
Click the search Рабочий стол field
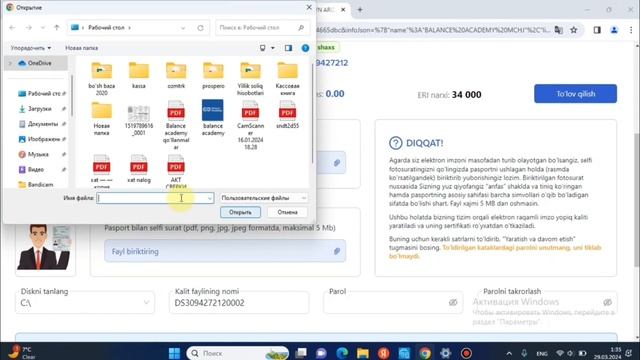tap(262, 28)
